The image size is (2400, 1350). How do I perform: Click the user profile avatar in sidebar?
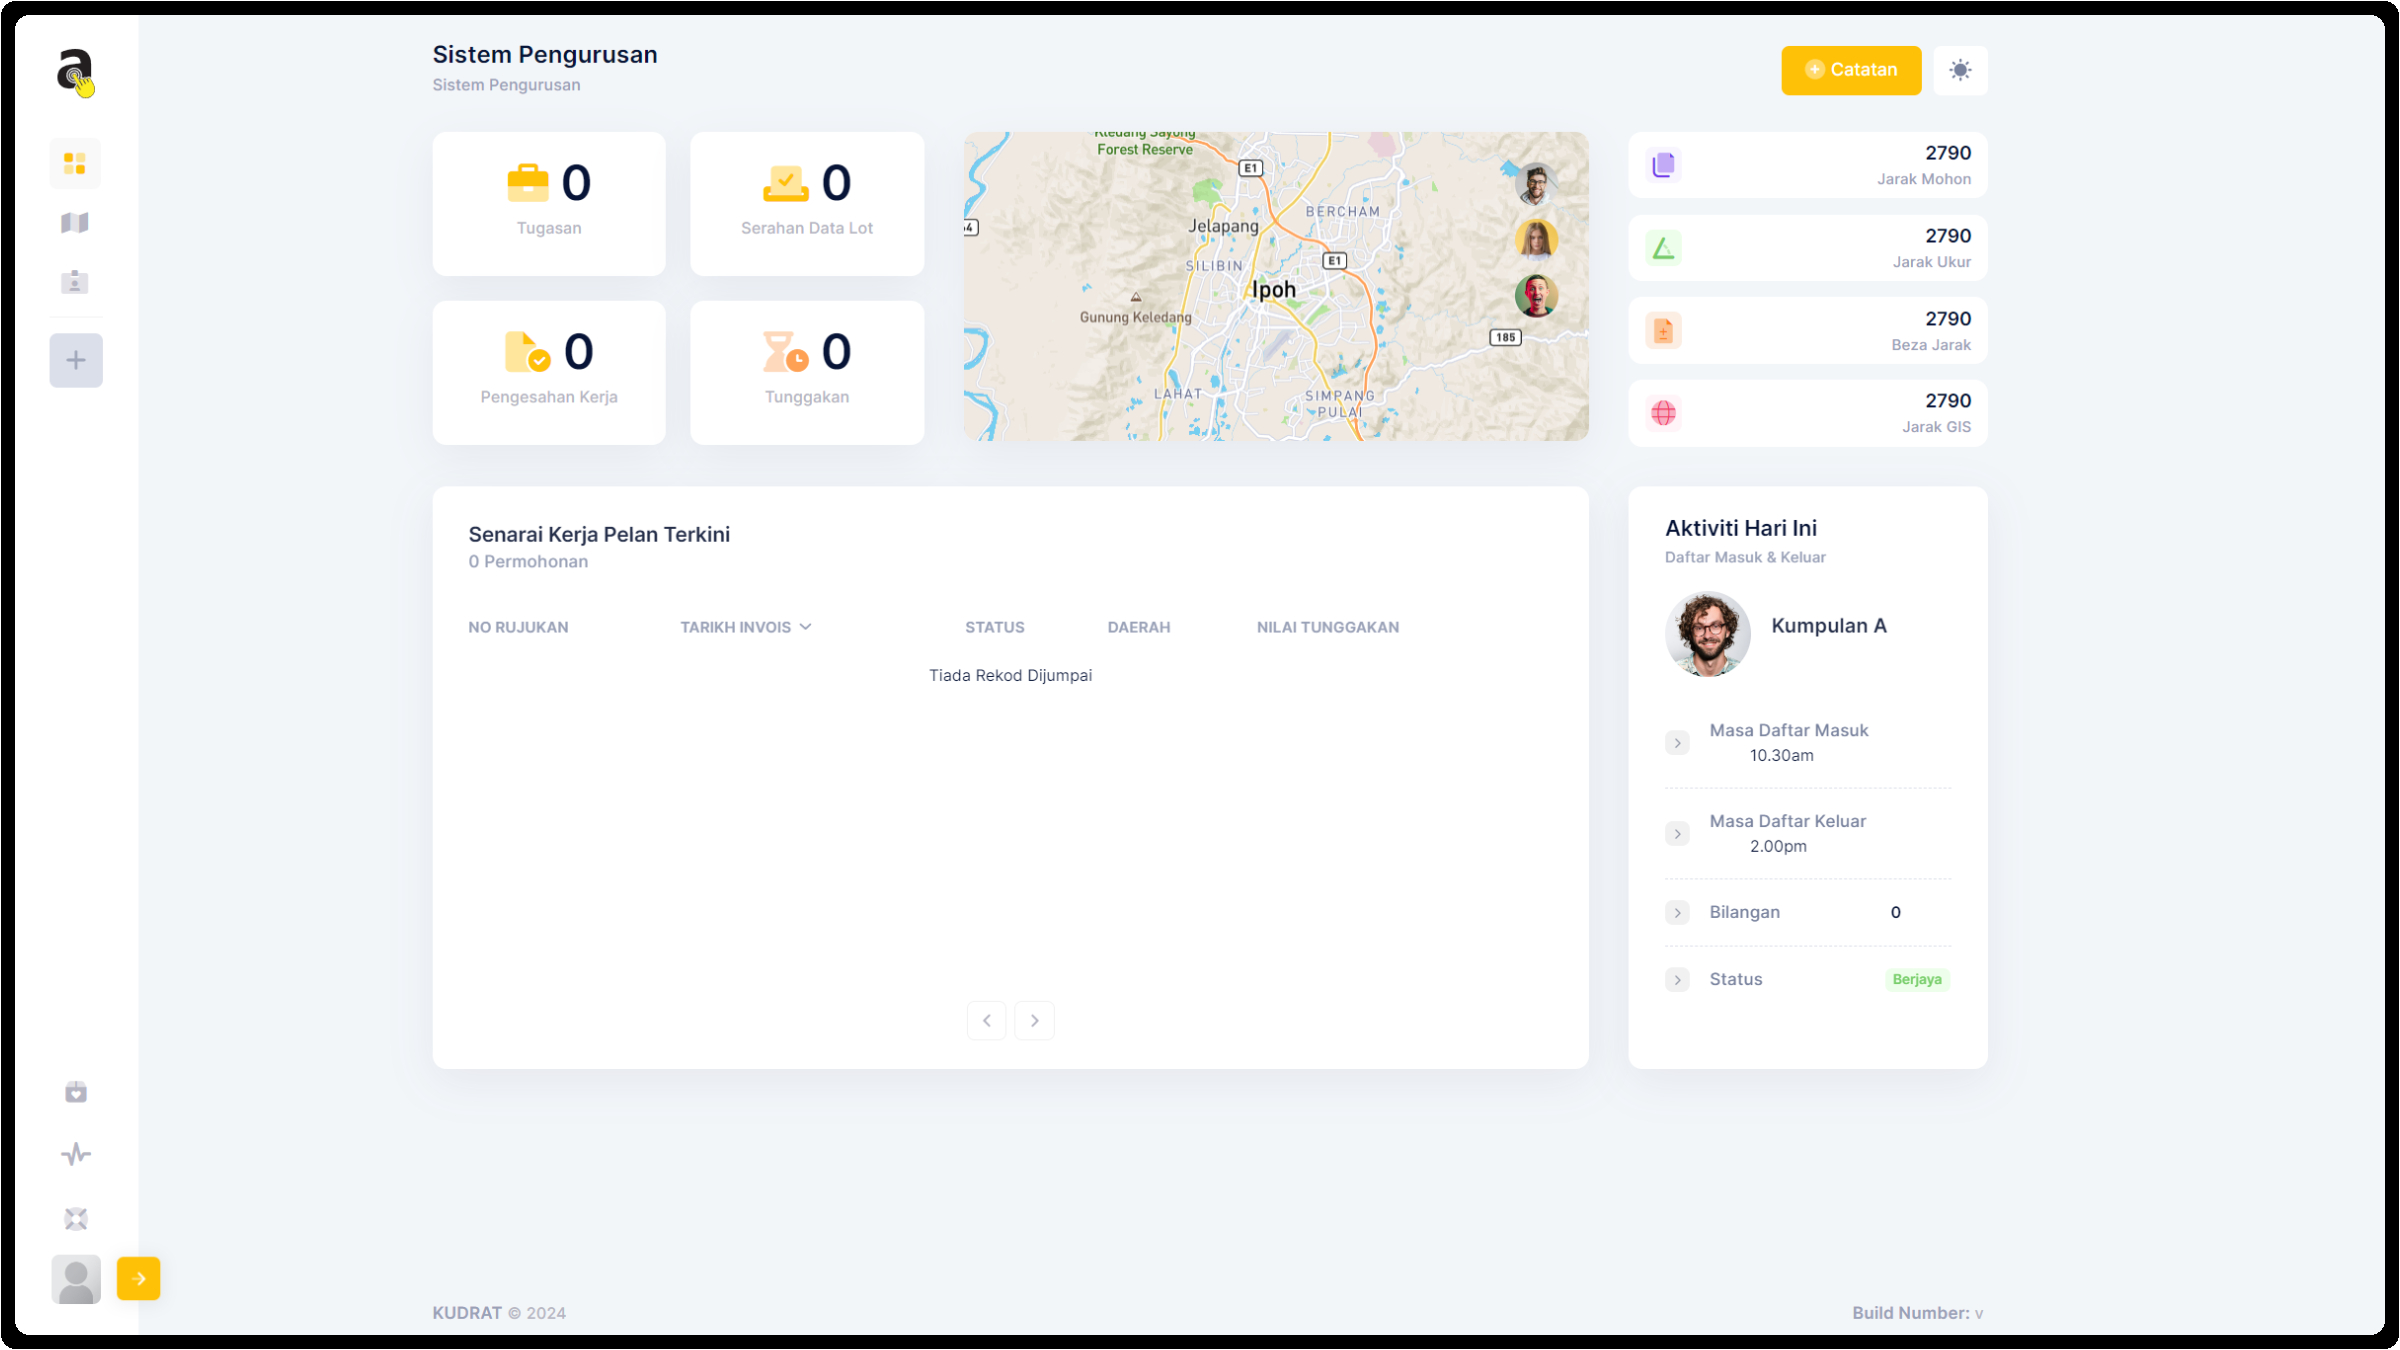point(76,1279)
